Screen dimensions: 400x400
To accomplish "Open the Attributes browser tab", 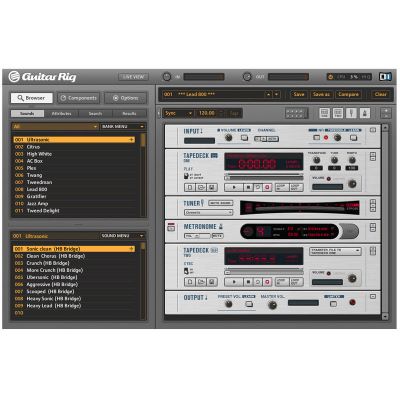I will click(x=61, y=114).
